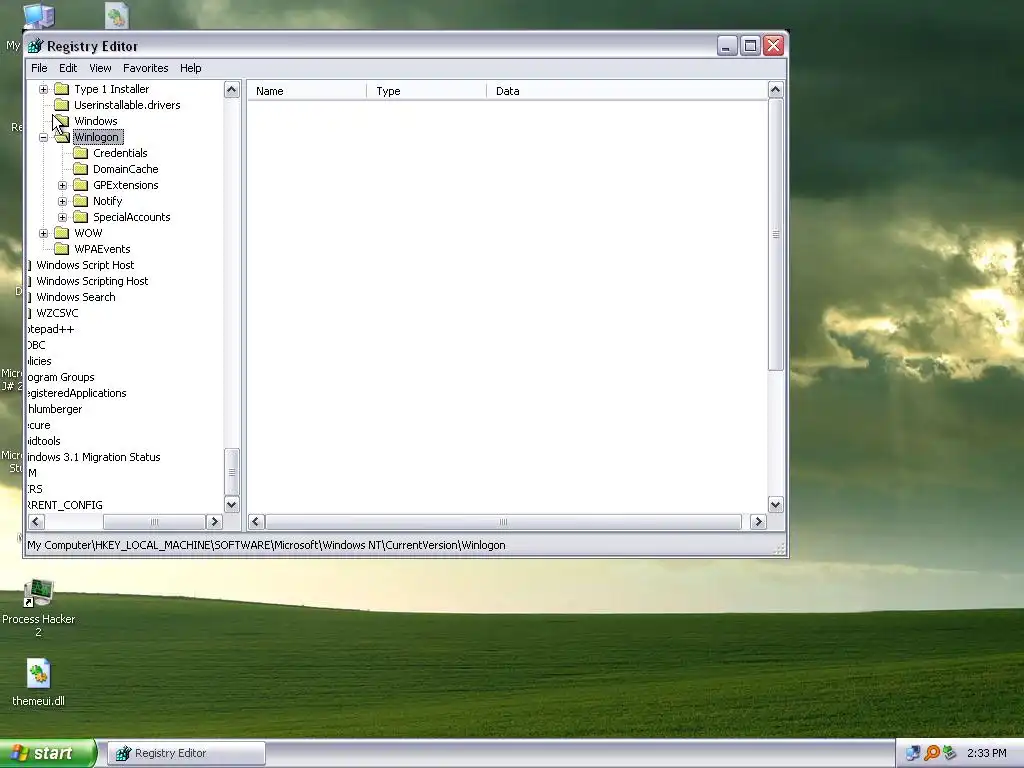Image resolution: width=1024 pixels, height=768 pixels.
Task: Select the Windows Script Host key
Action: click(85, 264)
